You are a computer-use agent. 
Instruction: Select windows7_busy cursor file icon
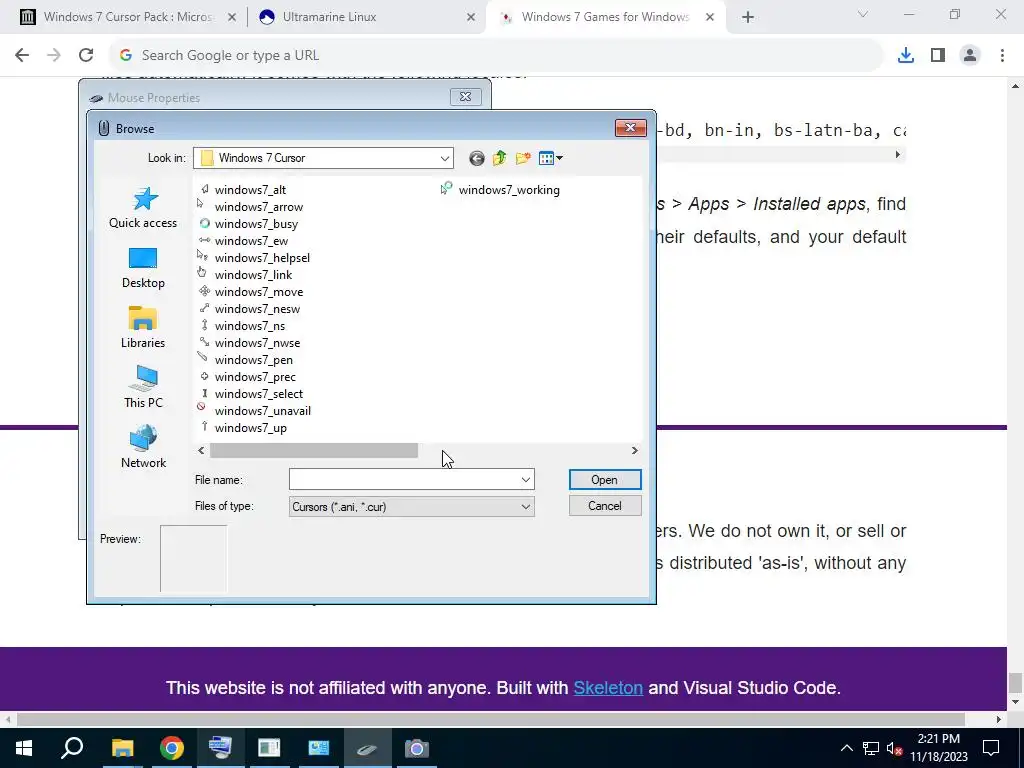click(204, 223)
